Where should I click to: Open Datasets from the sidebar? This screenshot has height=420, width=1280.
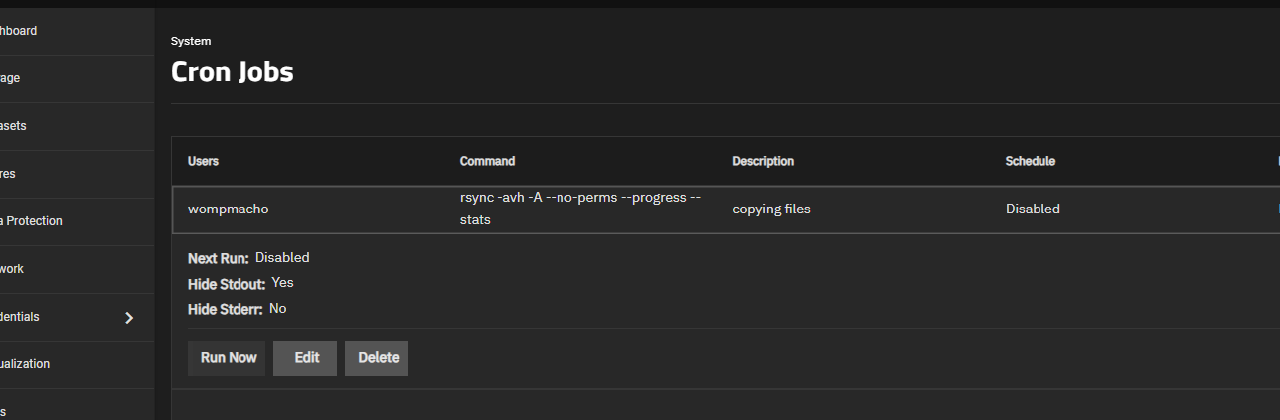click(13, 126)
